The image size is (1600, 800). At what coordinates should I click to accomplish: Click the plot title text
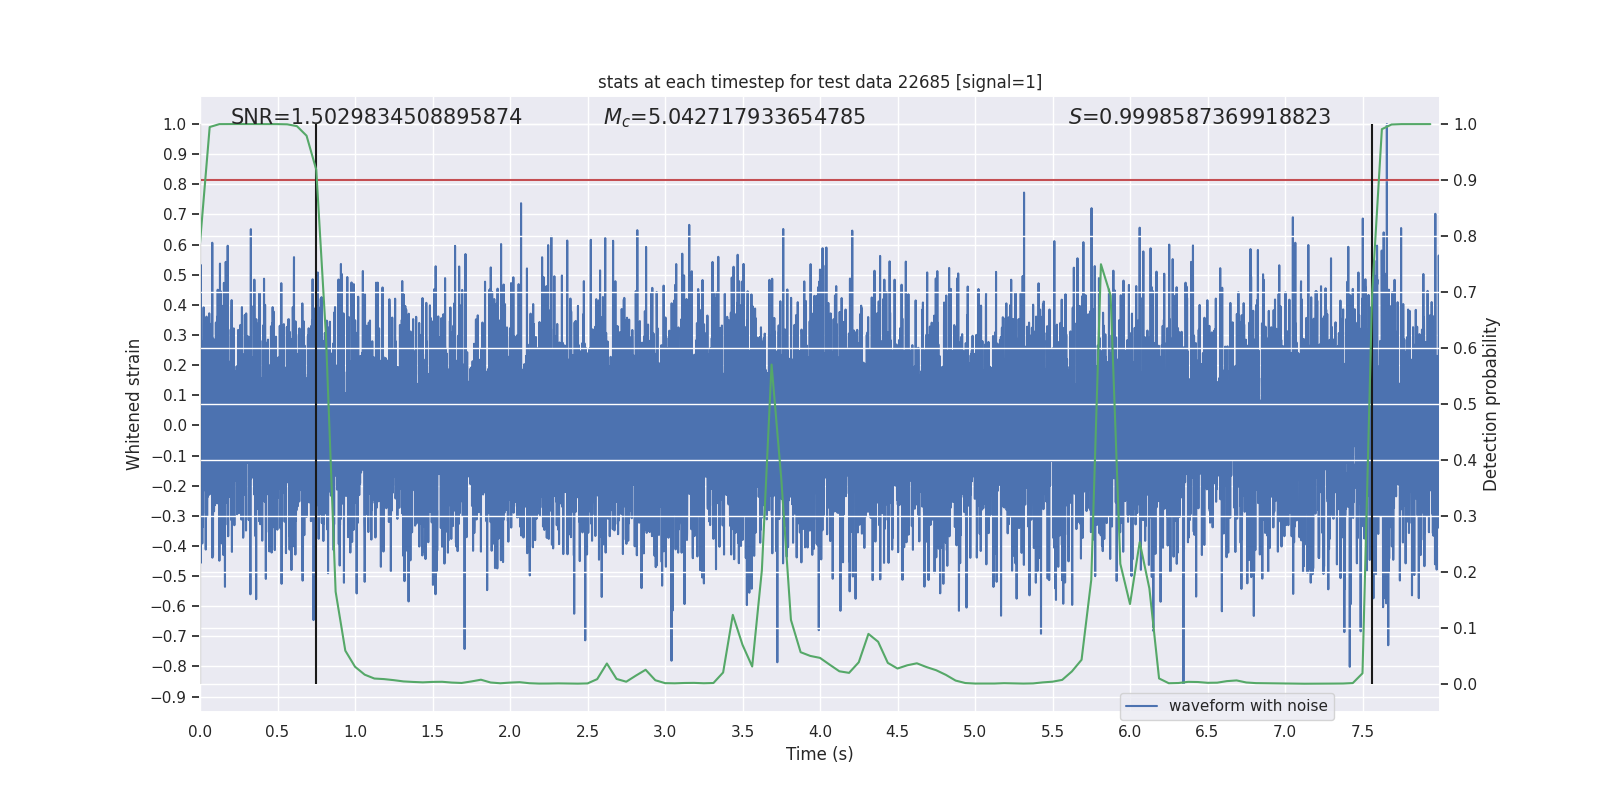coord(819,82)
